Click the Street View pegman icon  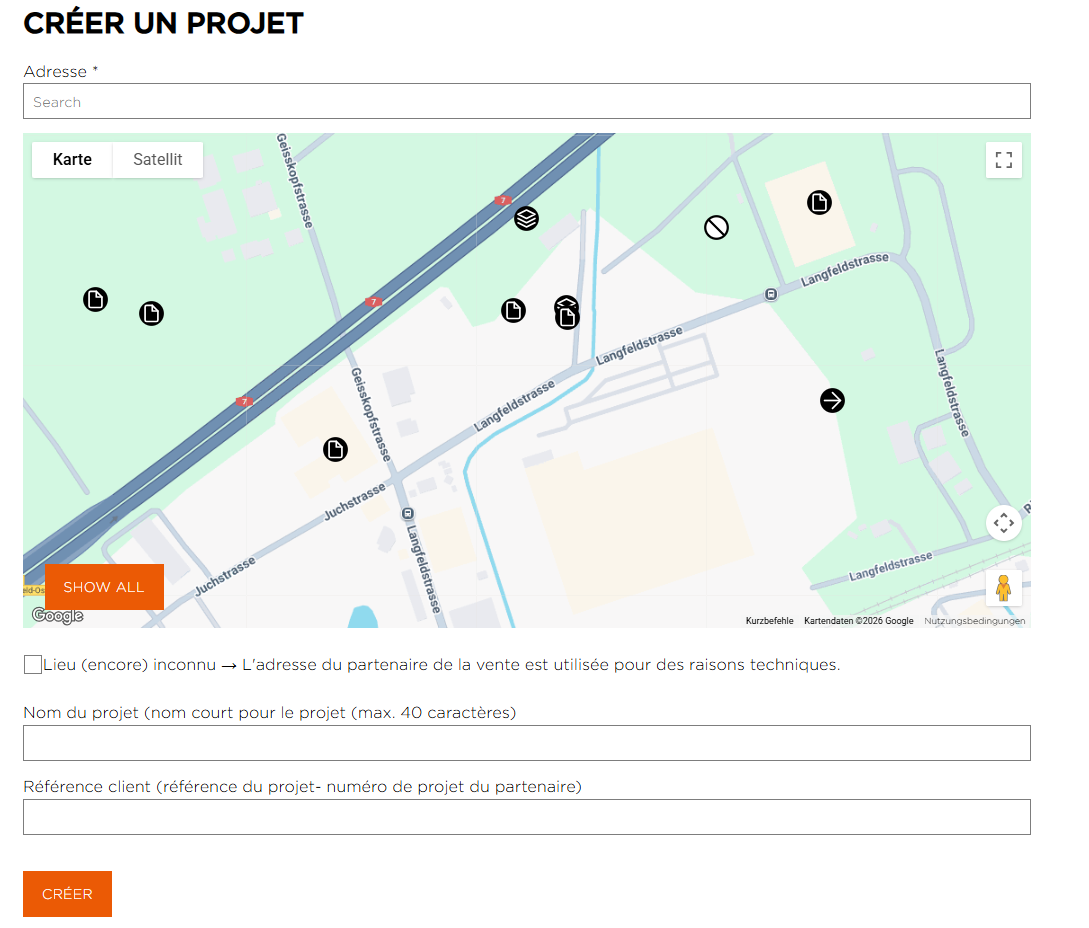tap(1004, 588)
